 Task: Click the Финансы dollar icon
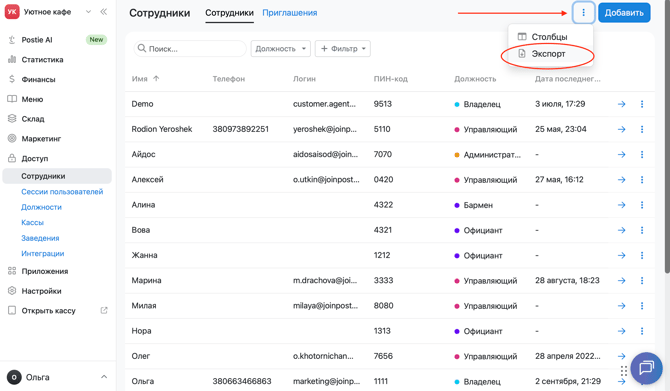coord(12,79)
